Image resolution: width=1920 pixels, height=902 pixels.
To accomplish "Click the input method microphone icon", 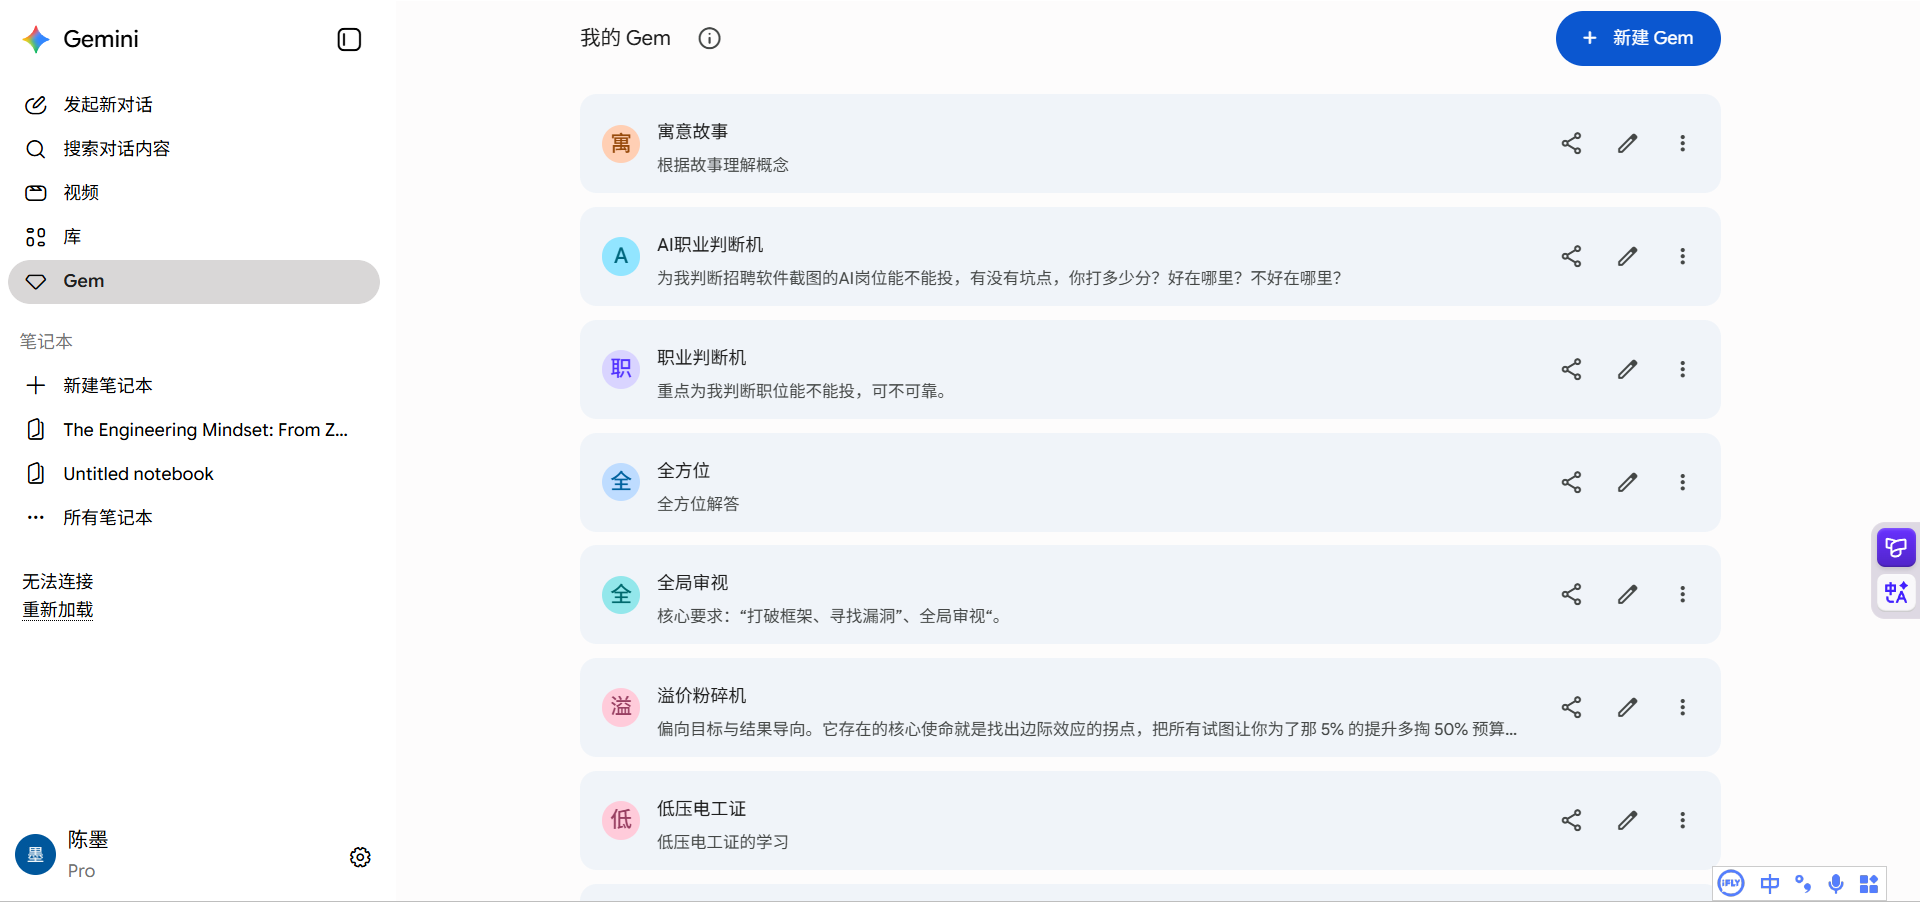I will tap(1836, 884).
